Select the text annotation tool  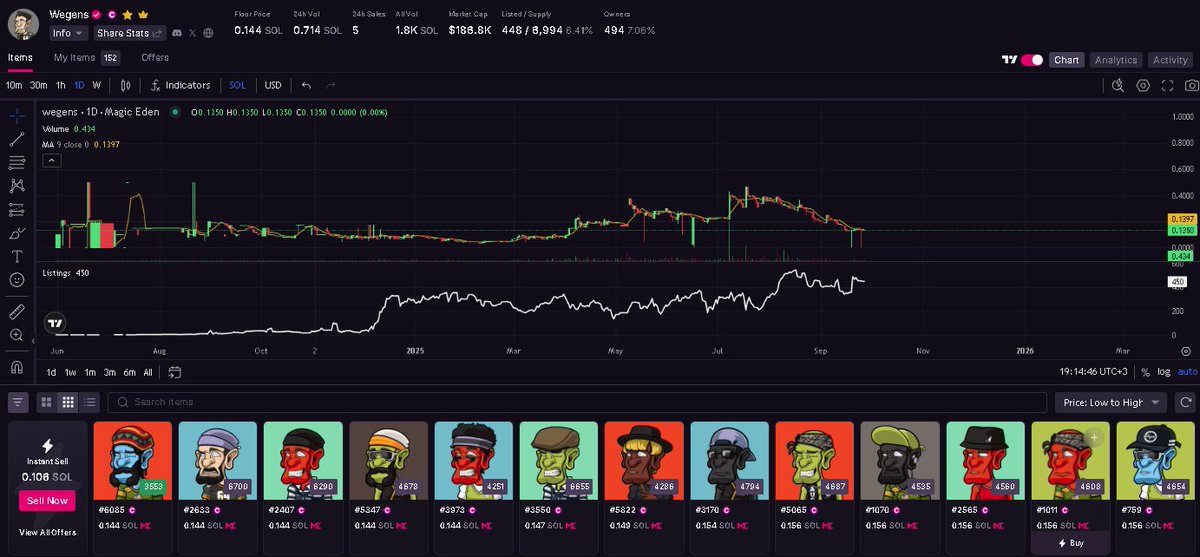pyautogui.click(x=17, y=256)
